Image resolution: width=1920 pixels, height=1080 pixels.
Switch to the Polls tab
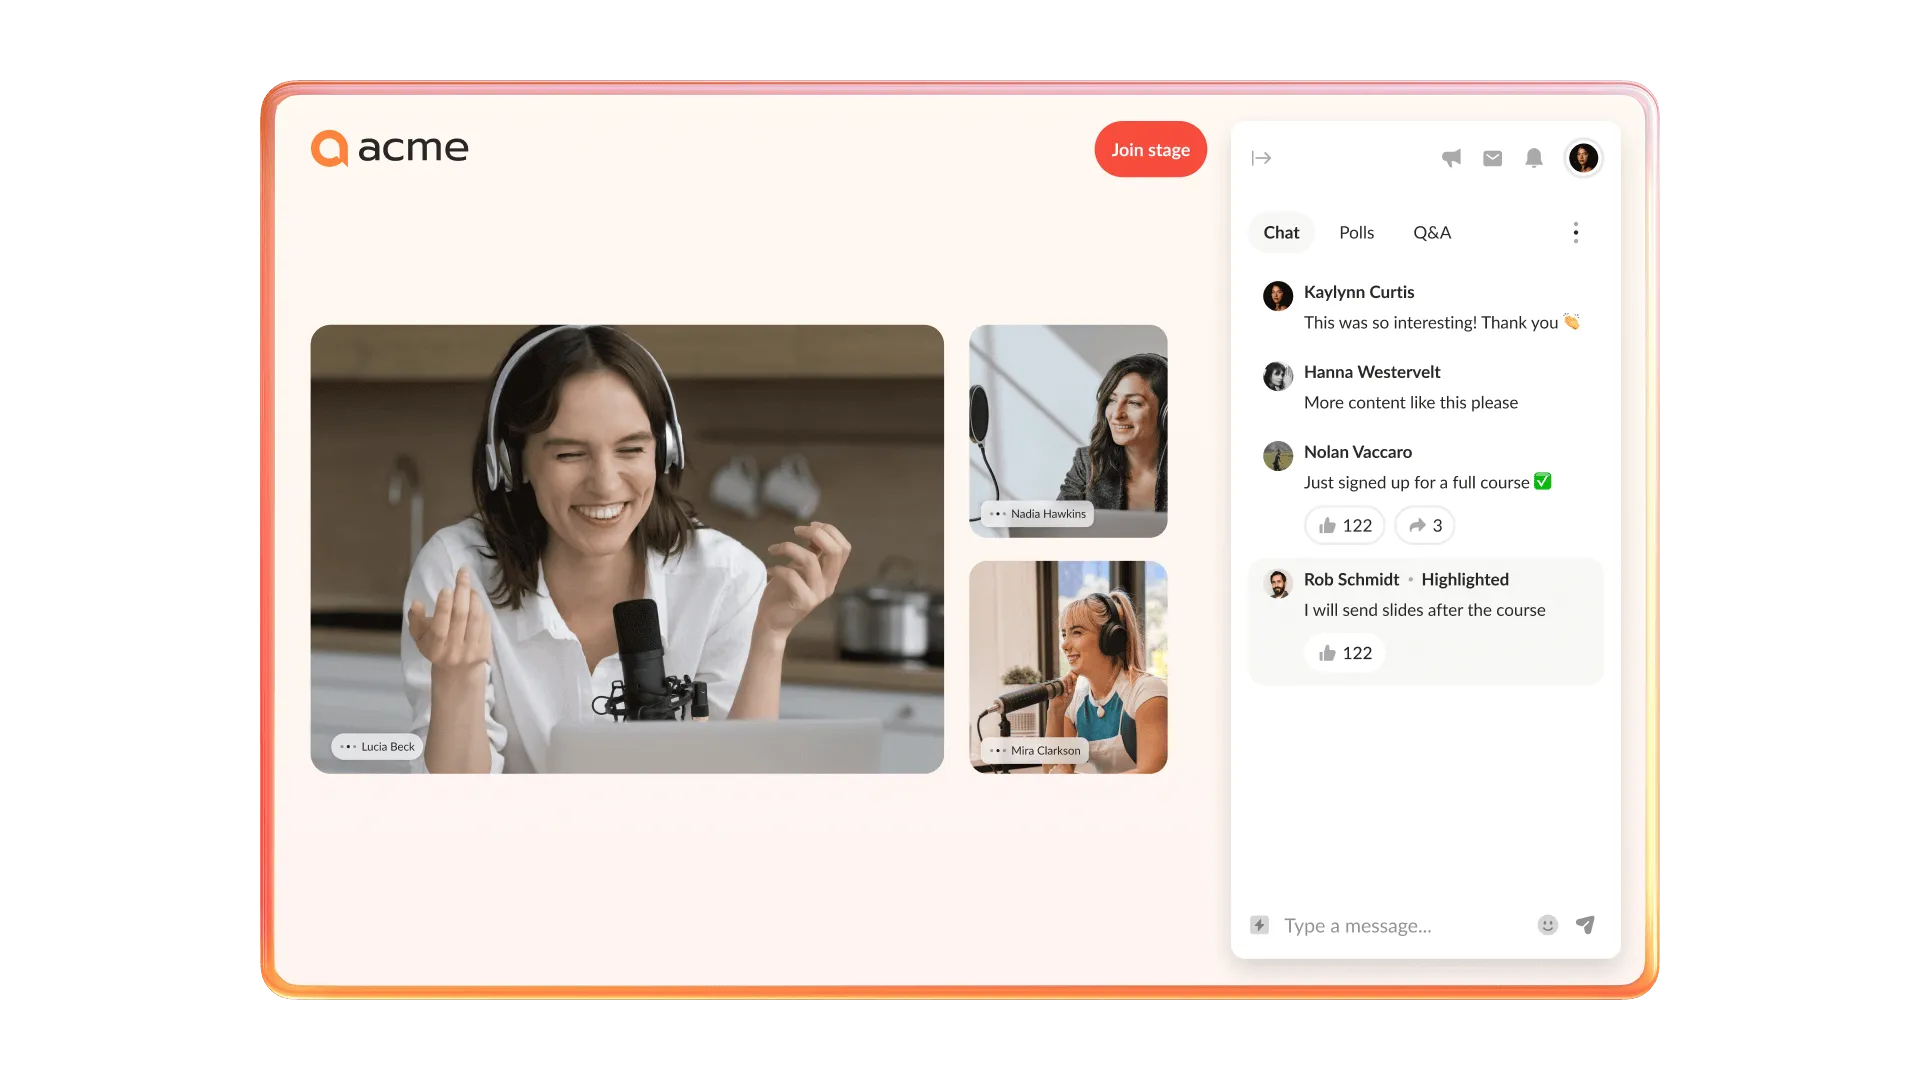click(x=1356, y=232)
